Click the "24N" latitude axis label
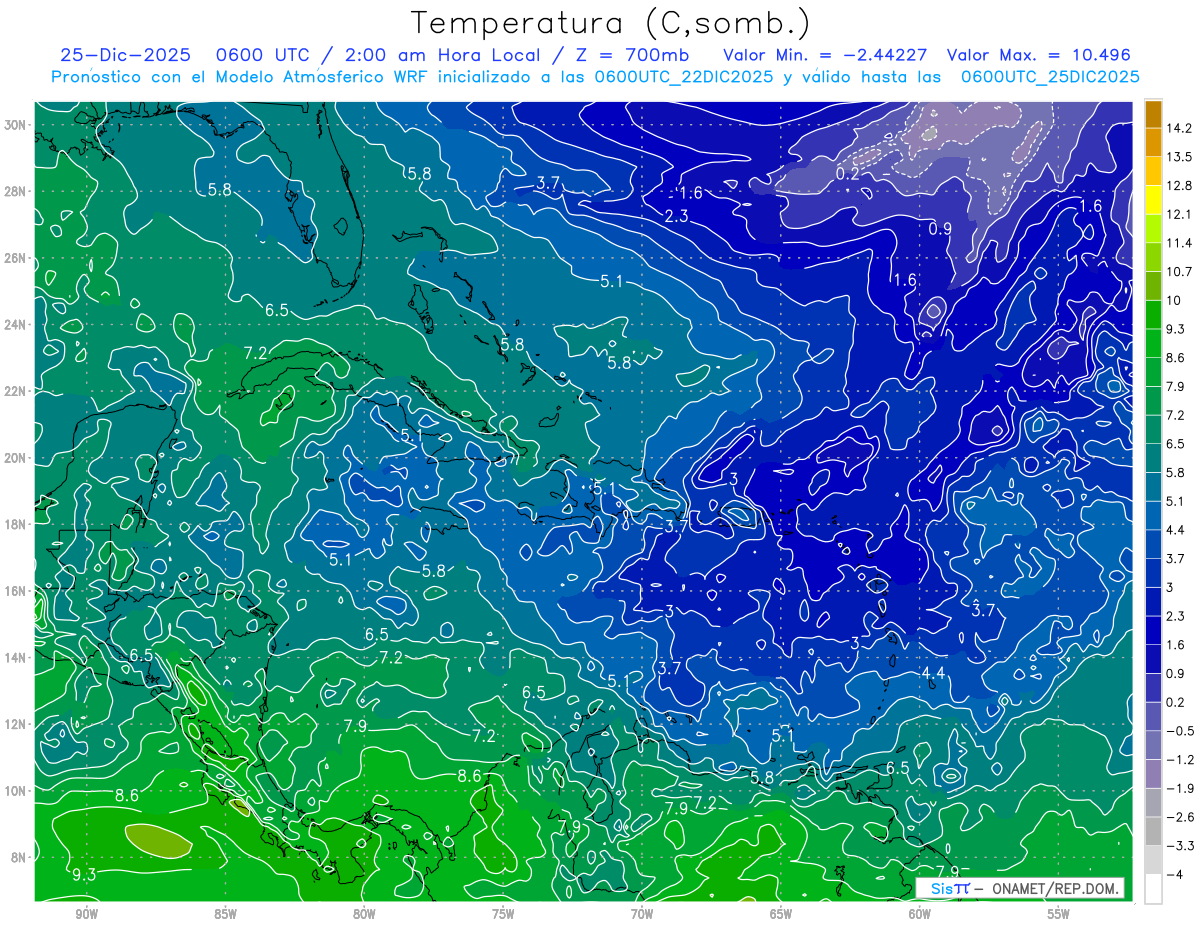 [16, 325]
